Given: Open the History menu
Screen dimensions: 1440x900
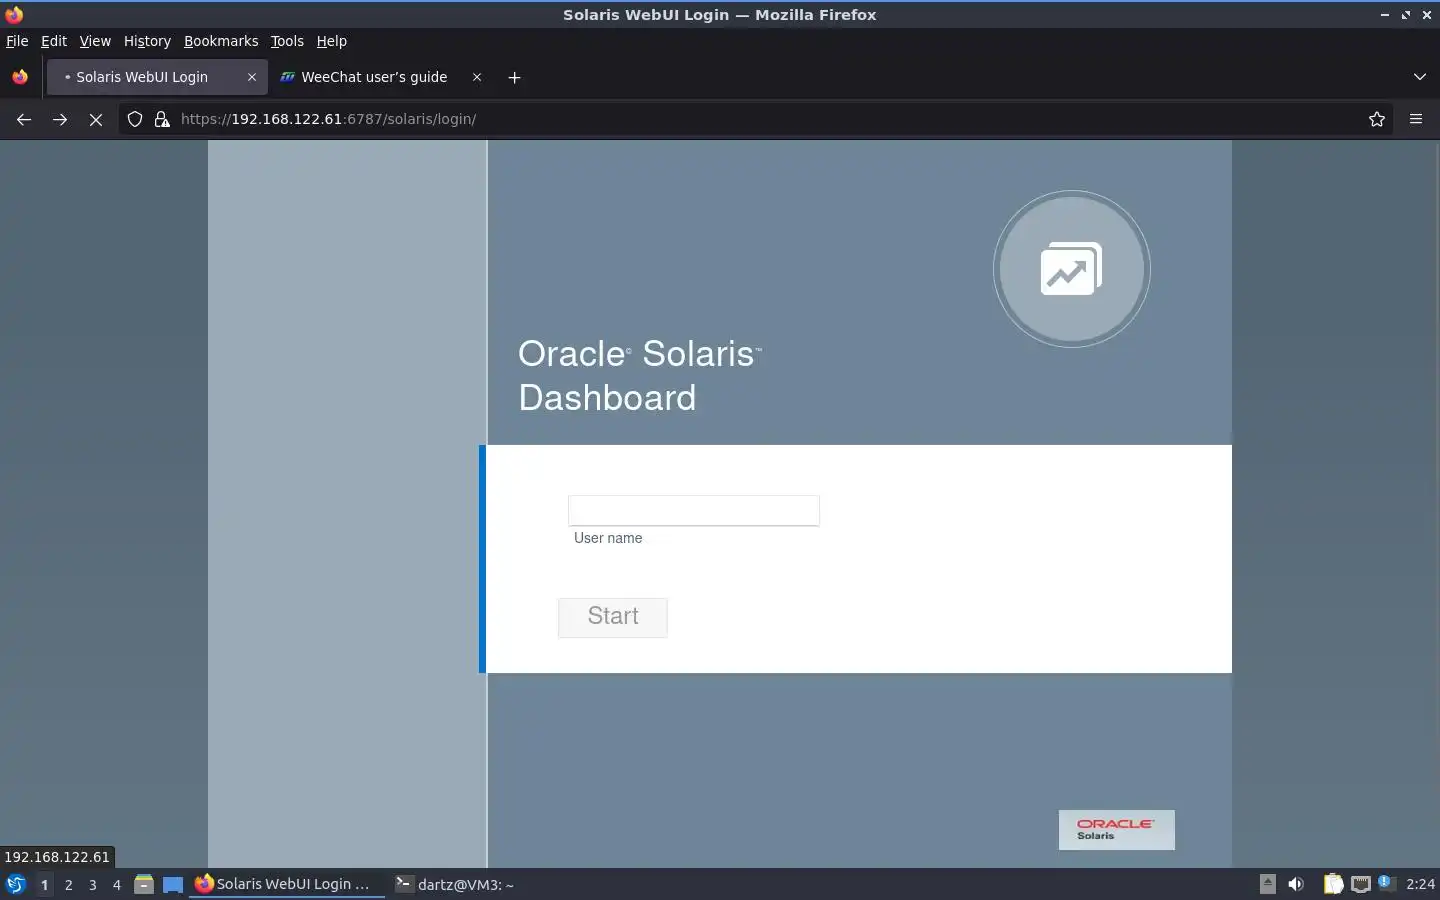Looking at the screenshot, I should [x=147, y=41].
